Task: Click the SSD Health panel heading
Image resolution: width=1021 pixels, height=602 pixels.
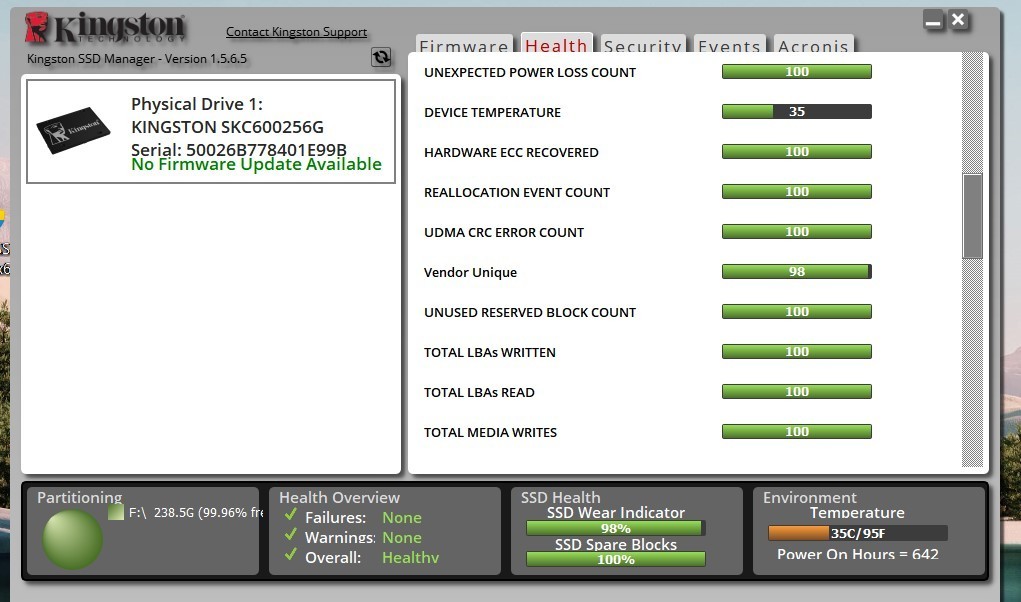Action: tap(561, 497)
